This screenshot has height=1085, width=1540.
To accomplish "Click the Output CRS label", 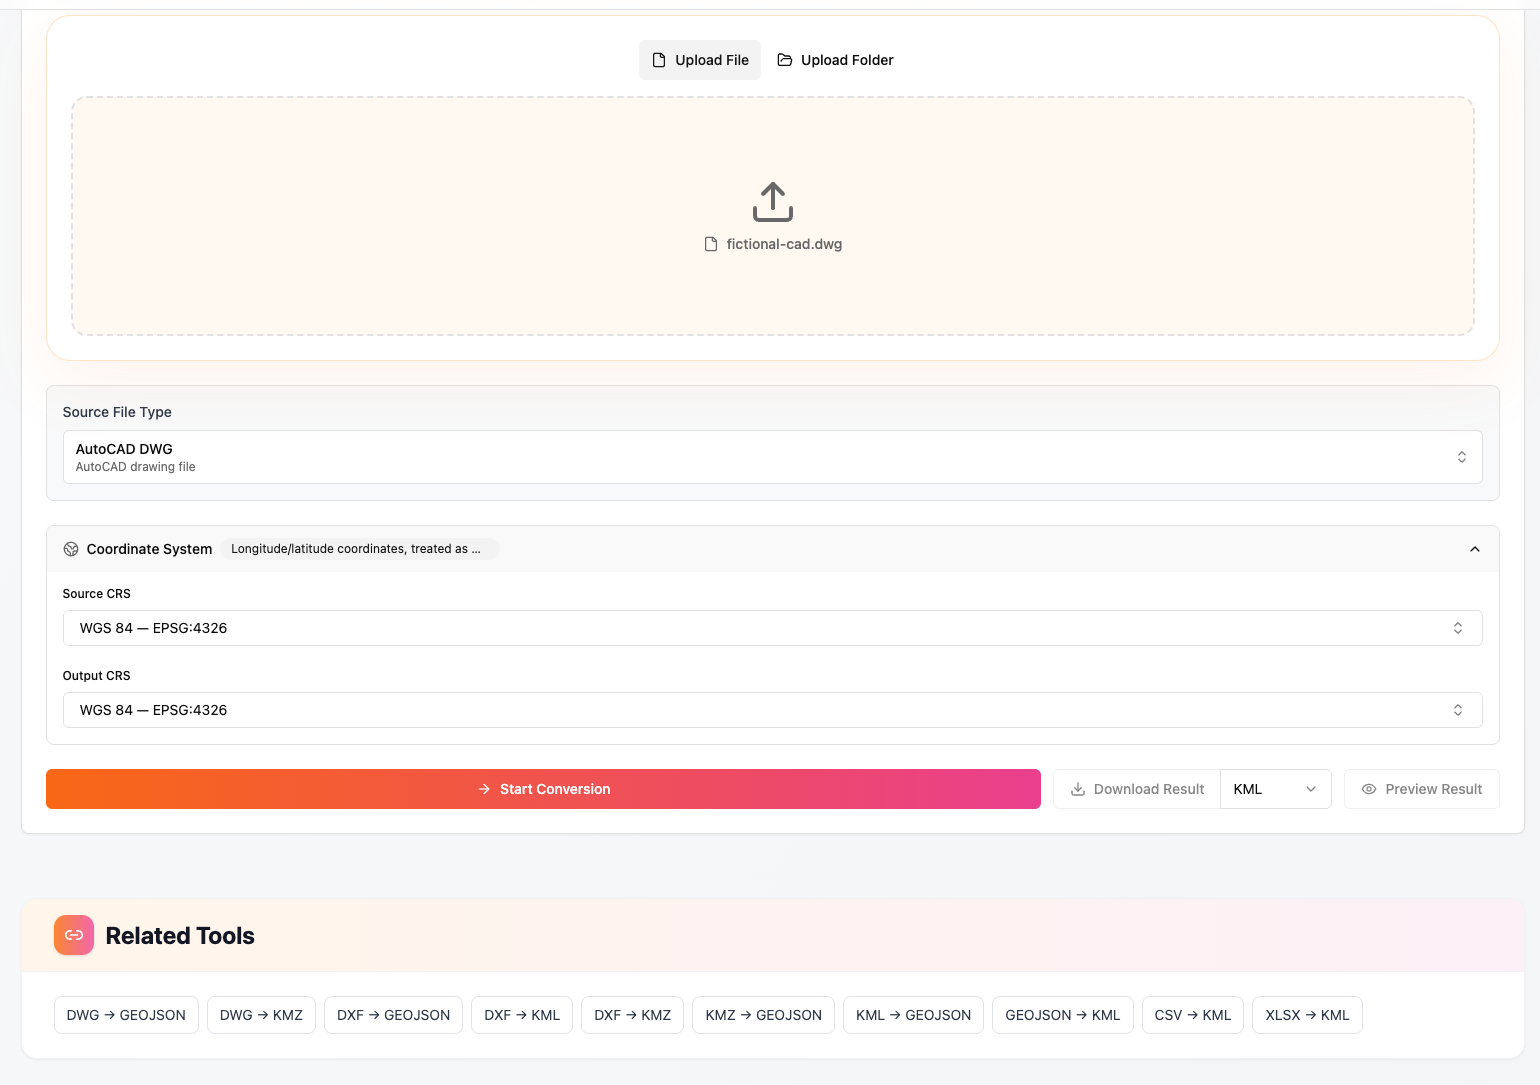I will (x=96, y=676).
